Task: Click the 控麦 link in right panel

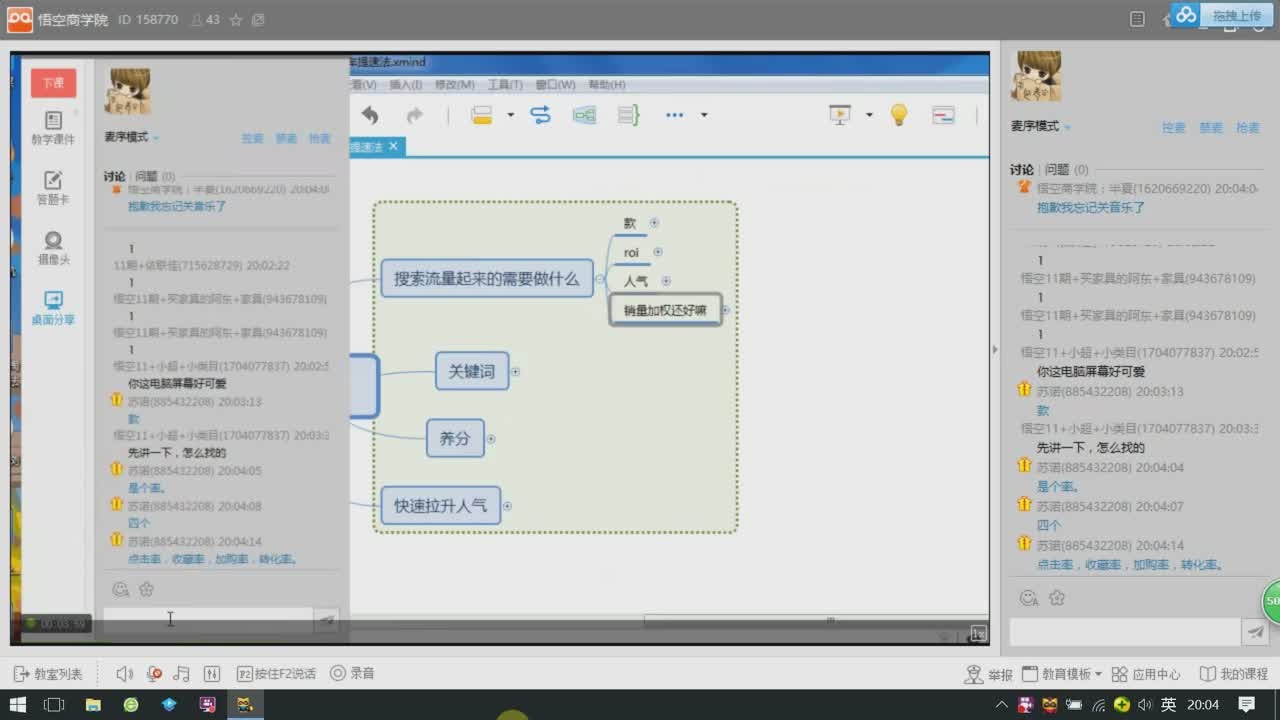Action: coord(1173,128)
